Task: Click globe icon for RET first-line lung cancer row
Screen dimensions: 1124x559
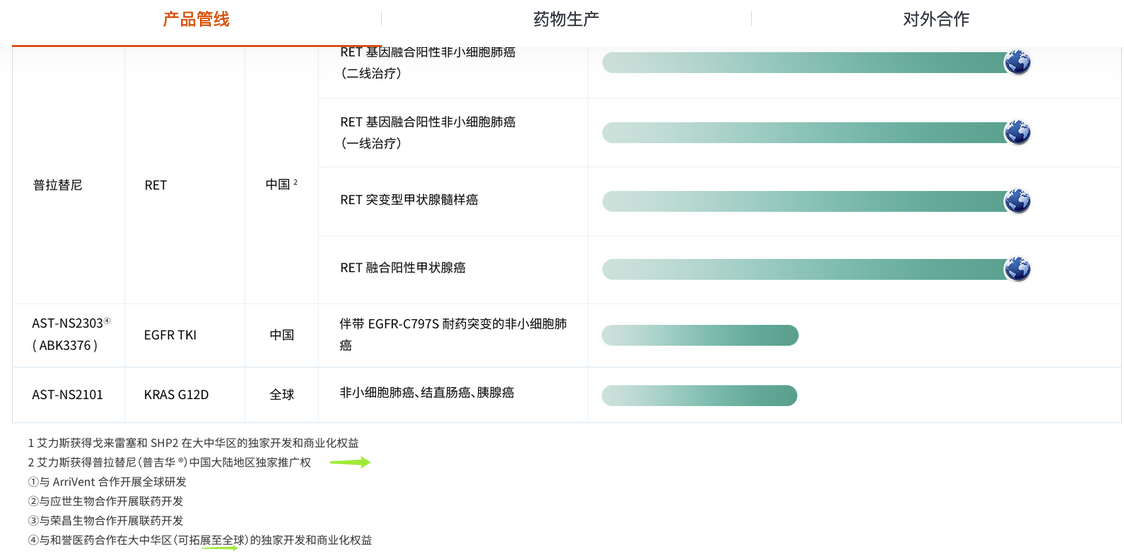Action: [x=1017, y=132]
